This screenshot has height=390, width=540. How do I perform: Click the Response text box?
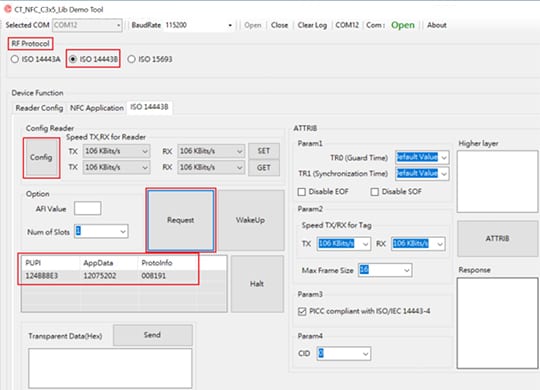click(497, 323)
